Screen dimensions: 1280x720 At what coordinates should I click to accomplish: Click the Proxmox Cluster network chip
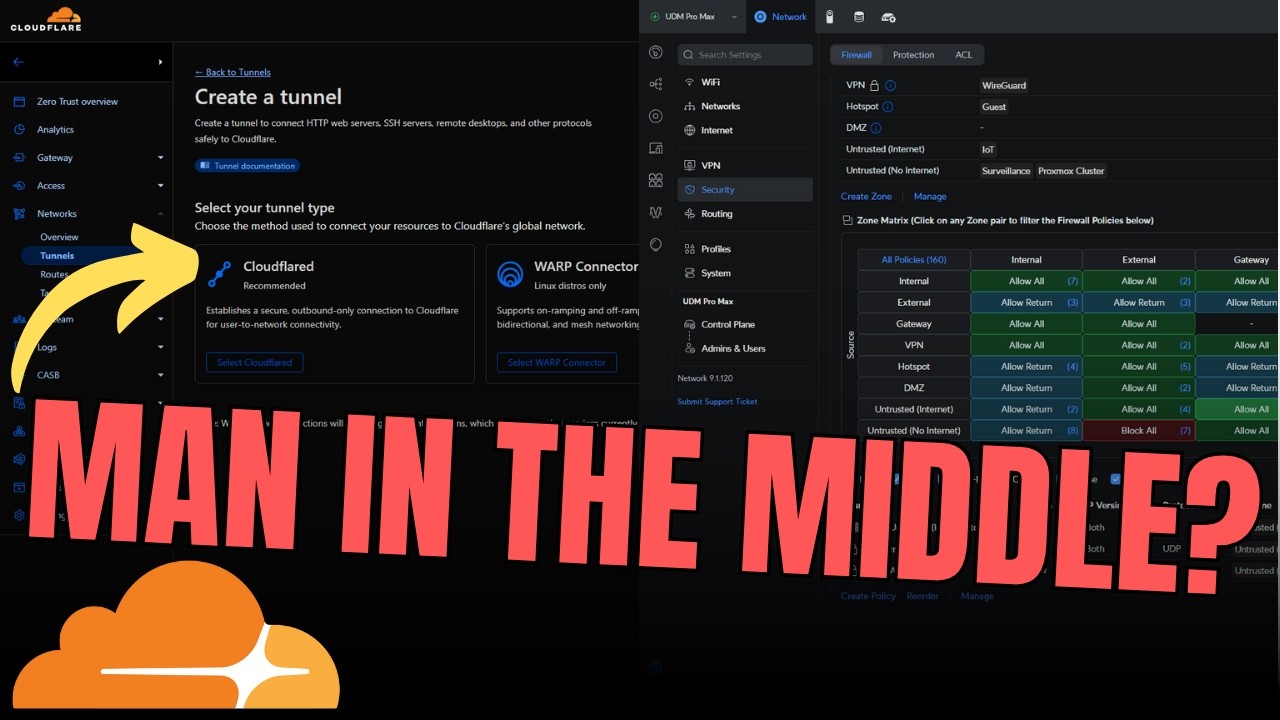click(1071, 171)
